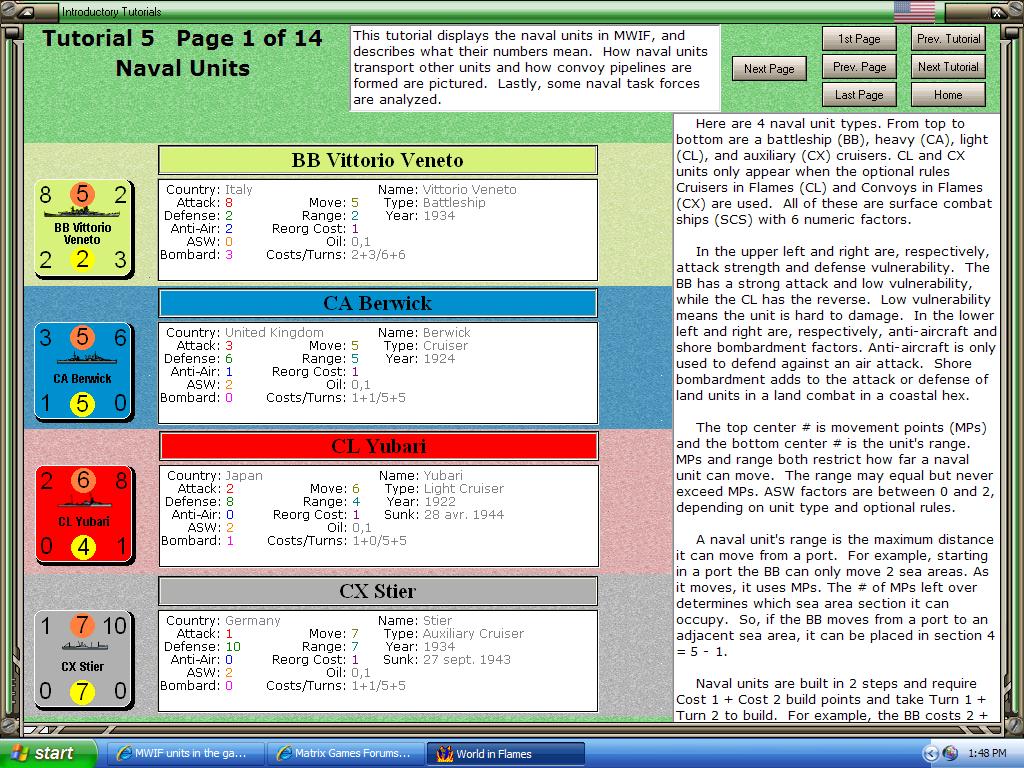Click the cruiser silhouette on the CA Berwick counter
This screenshot has width=1024, height=768.
86,358
